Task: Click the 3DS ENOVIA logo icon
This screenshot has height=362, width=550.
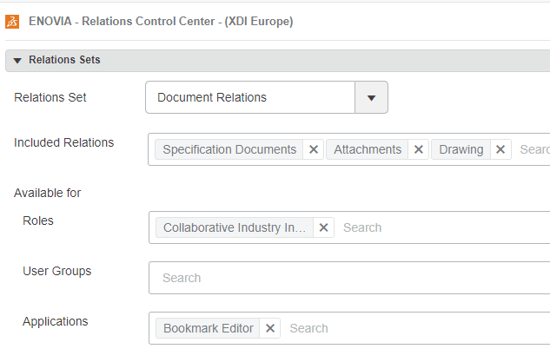Action: pos(12,22)
